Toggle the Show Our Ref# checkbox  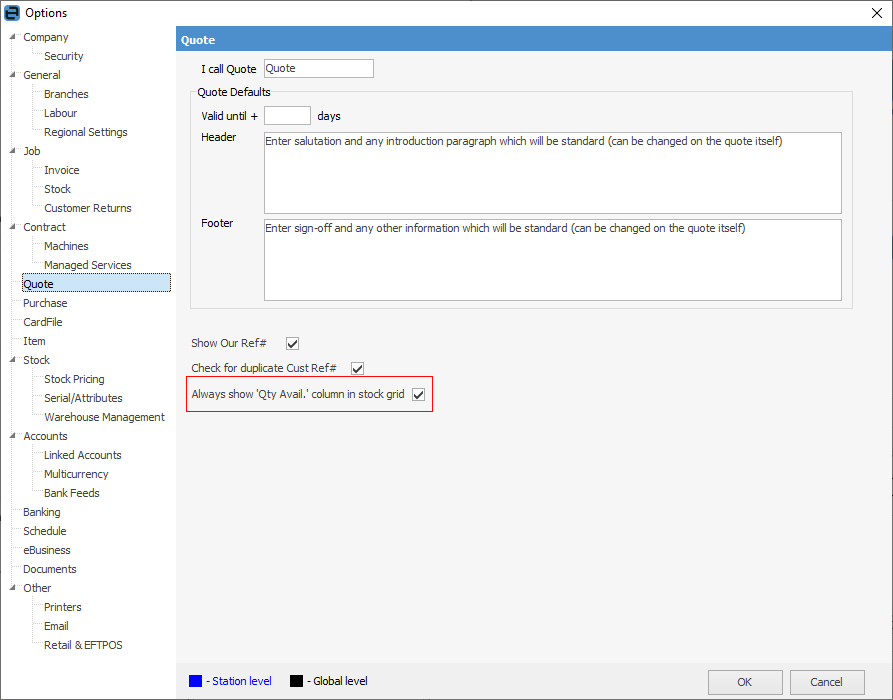click(293, 344)
